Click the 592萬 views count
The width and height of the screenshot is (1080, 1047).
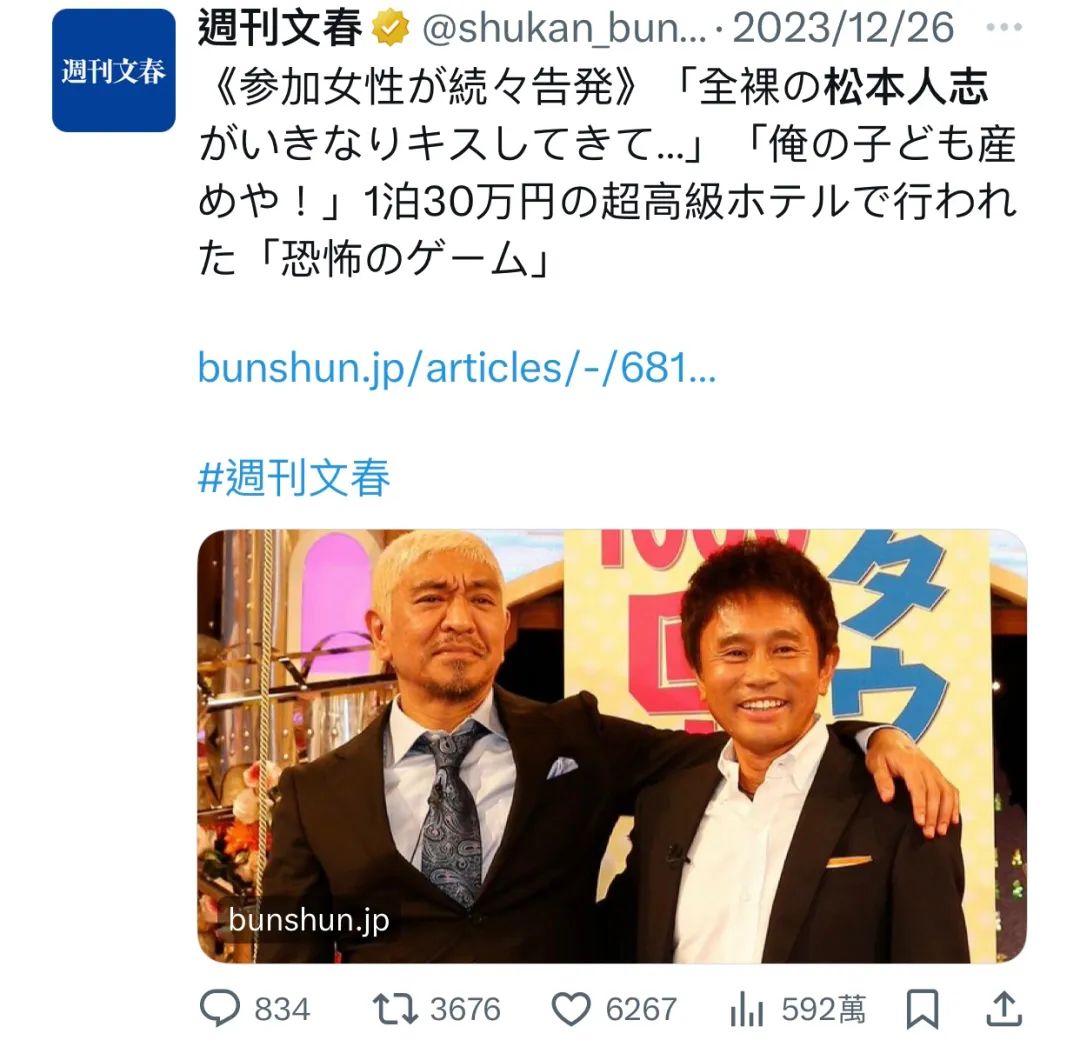(824, 1010)
